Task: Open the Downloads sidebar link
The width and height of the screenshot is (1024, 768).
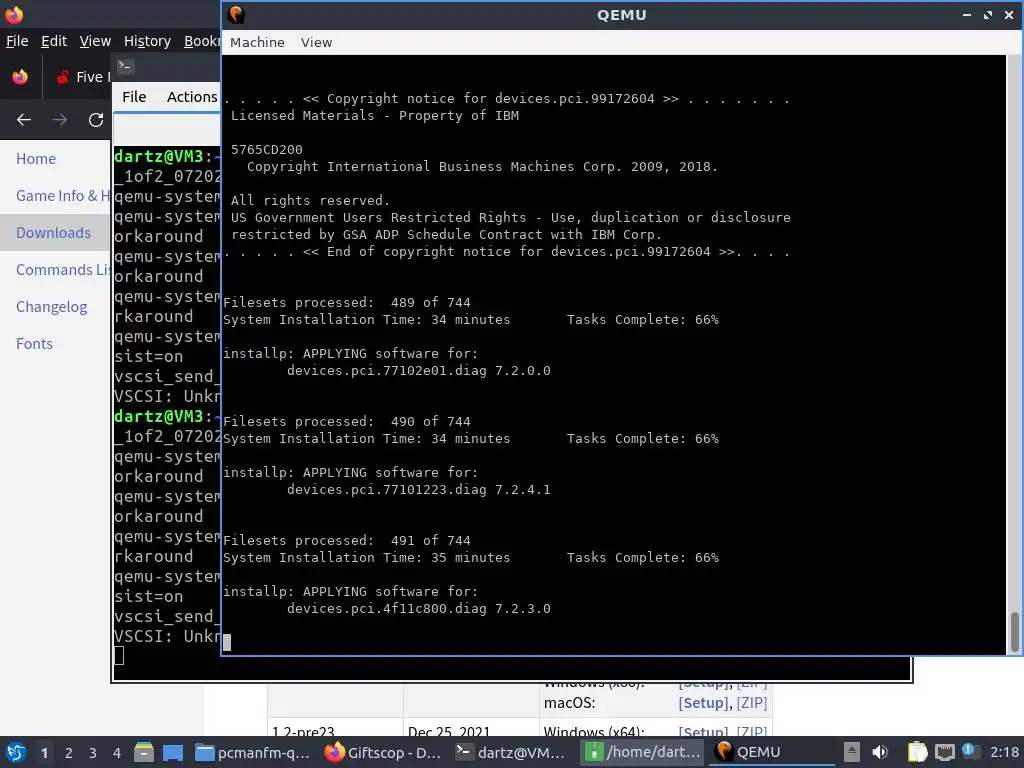Action: pyautogui.click(x=54, y=232)
